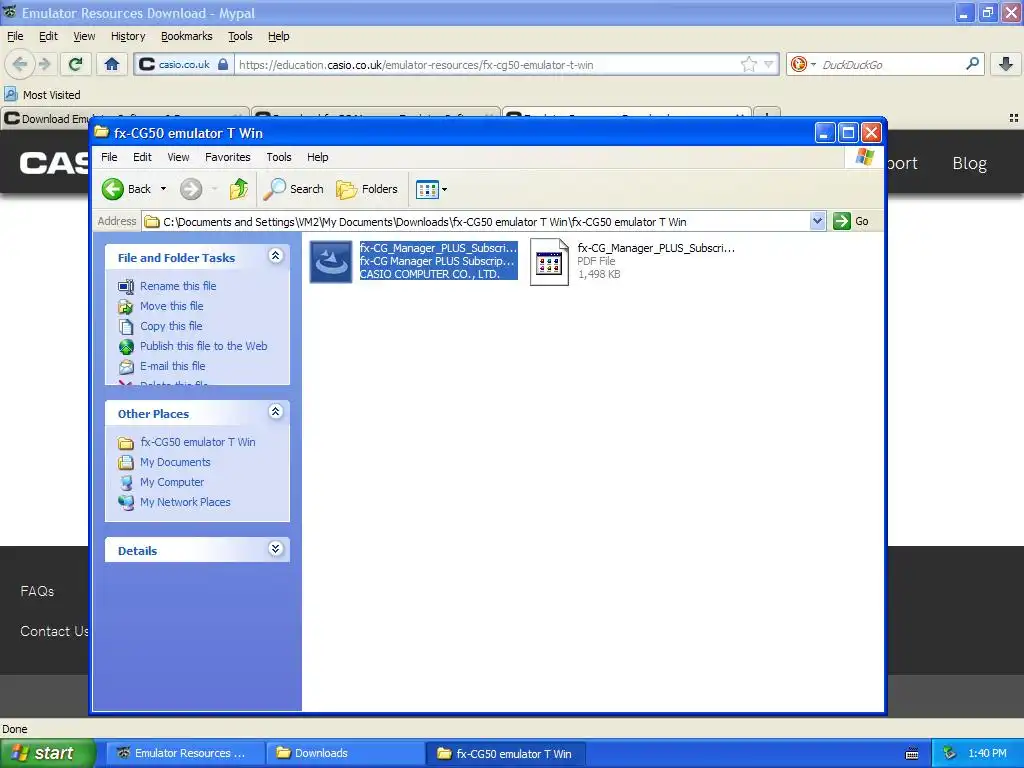The width and height of the screenshot is (1024, 768).
Task: Click the browser Back arrow in Mypal
Action: click(x=20, y=64)
